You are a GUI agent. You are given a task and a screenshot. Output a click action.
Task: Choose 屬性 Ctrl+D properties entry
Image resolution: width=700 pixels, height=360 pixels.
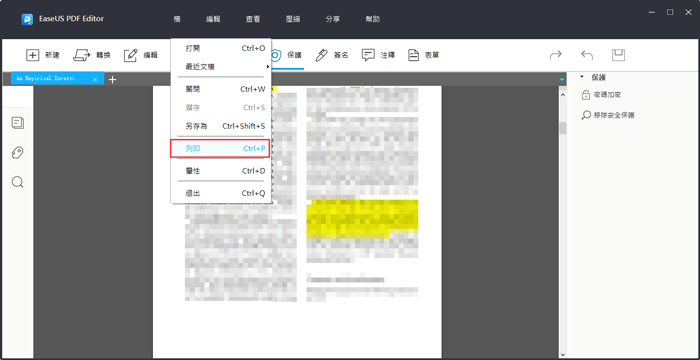tap(221, 171)
